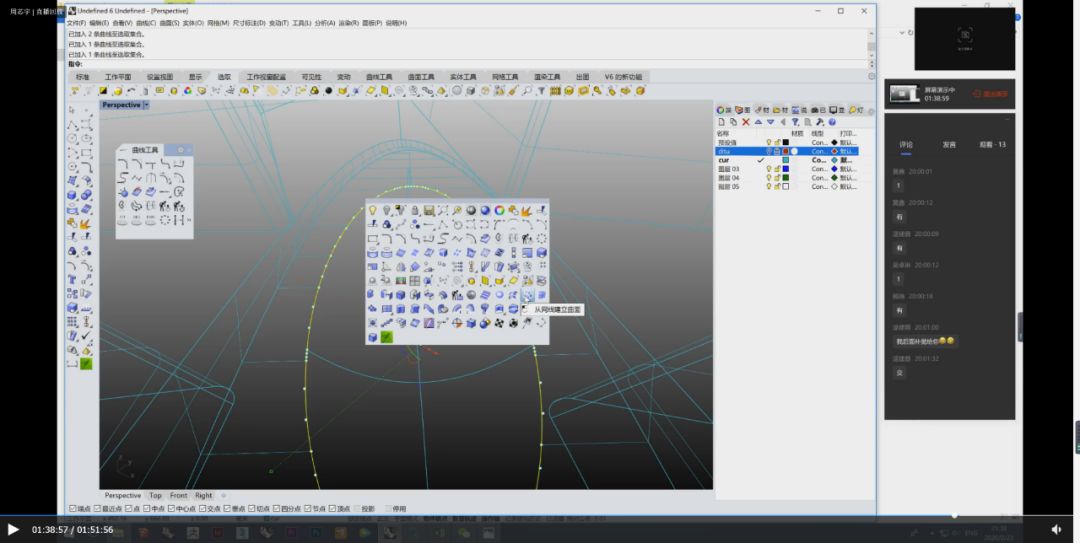1080x543 pixels.
Task: Click the delete layer red X icon
Action: pos(745,122)
